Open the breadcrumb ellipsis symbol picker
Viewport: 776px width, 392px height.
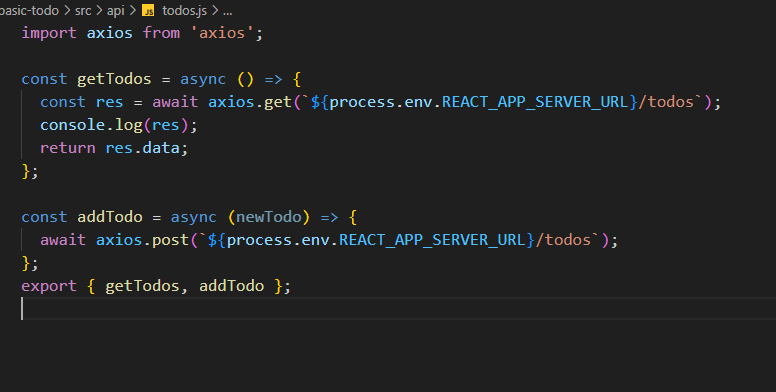pyautogui.click(x=228, y=11)
